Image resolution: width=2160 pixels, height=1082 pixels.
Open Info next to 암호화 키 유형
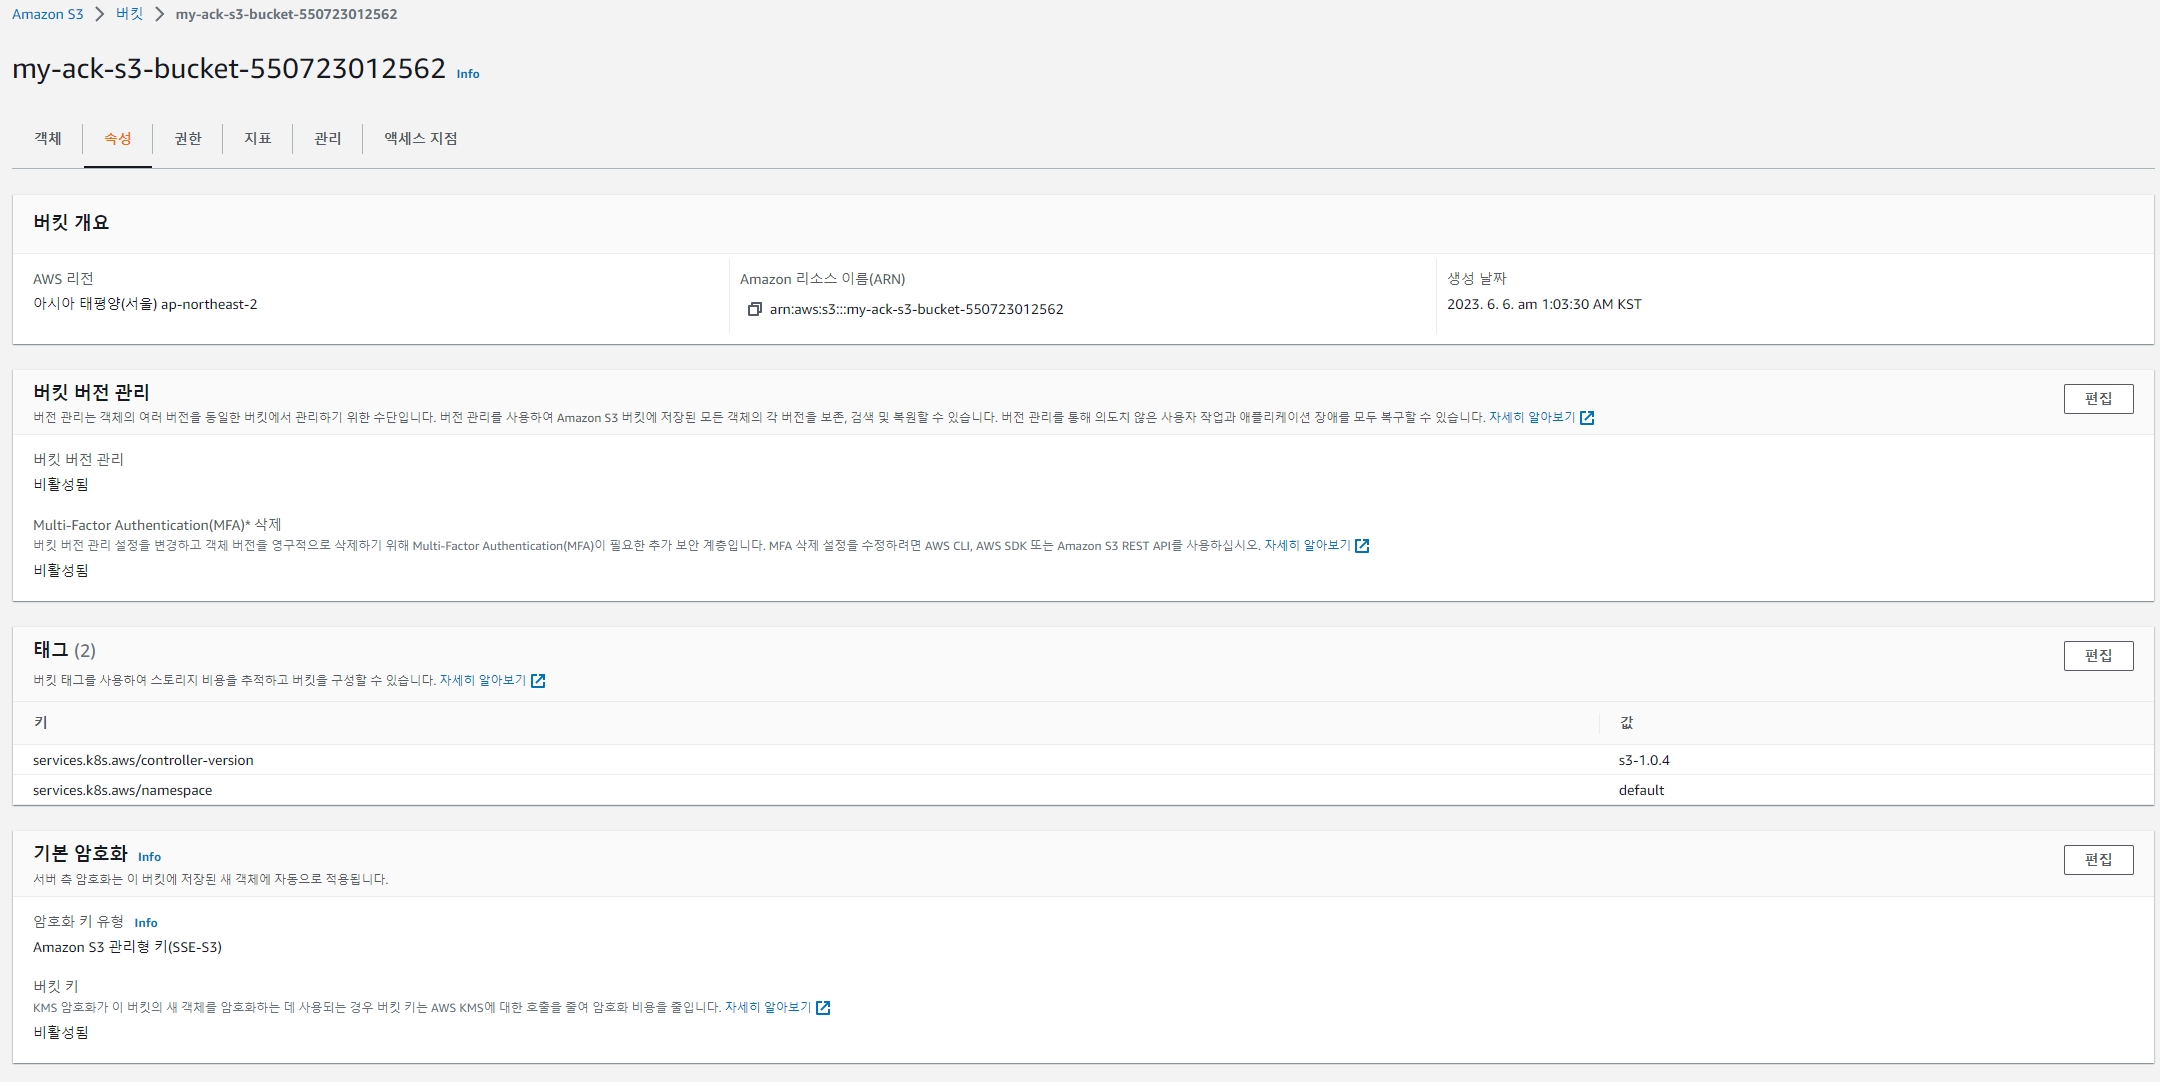(x=146, y=923)
